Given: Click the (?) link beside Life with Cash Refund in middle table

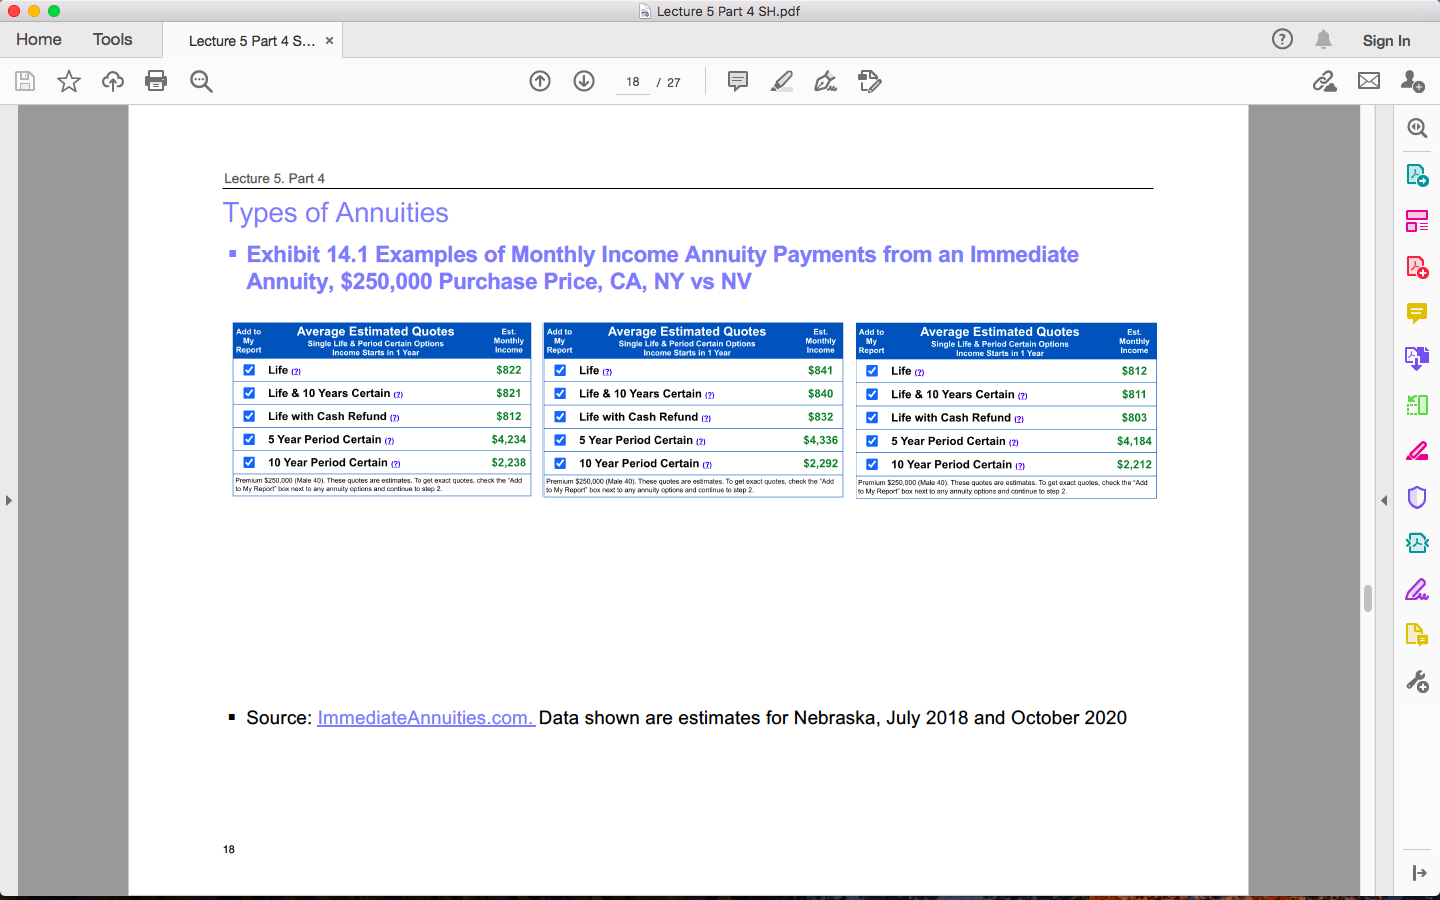Looking at the screenshot, I should (x=706, y=418).
